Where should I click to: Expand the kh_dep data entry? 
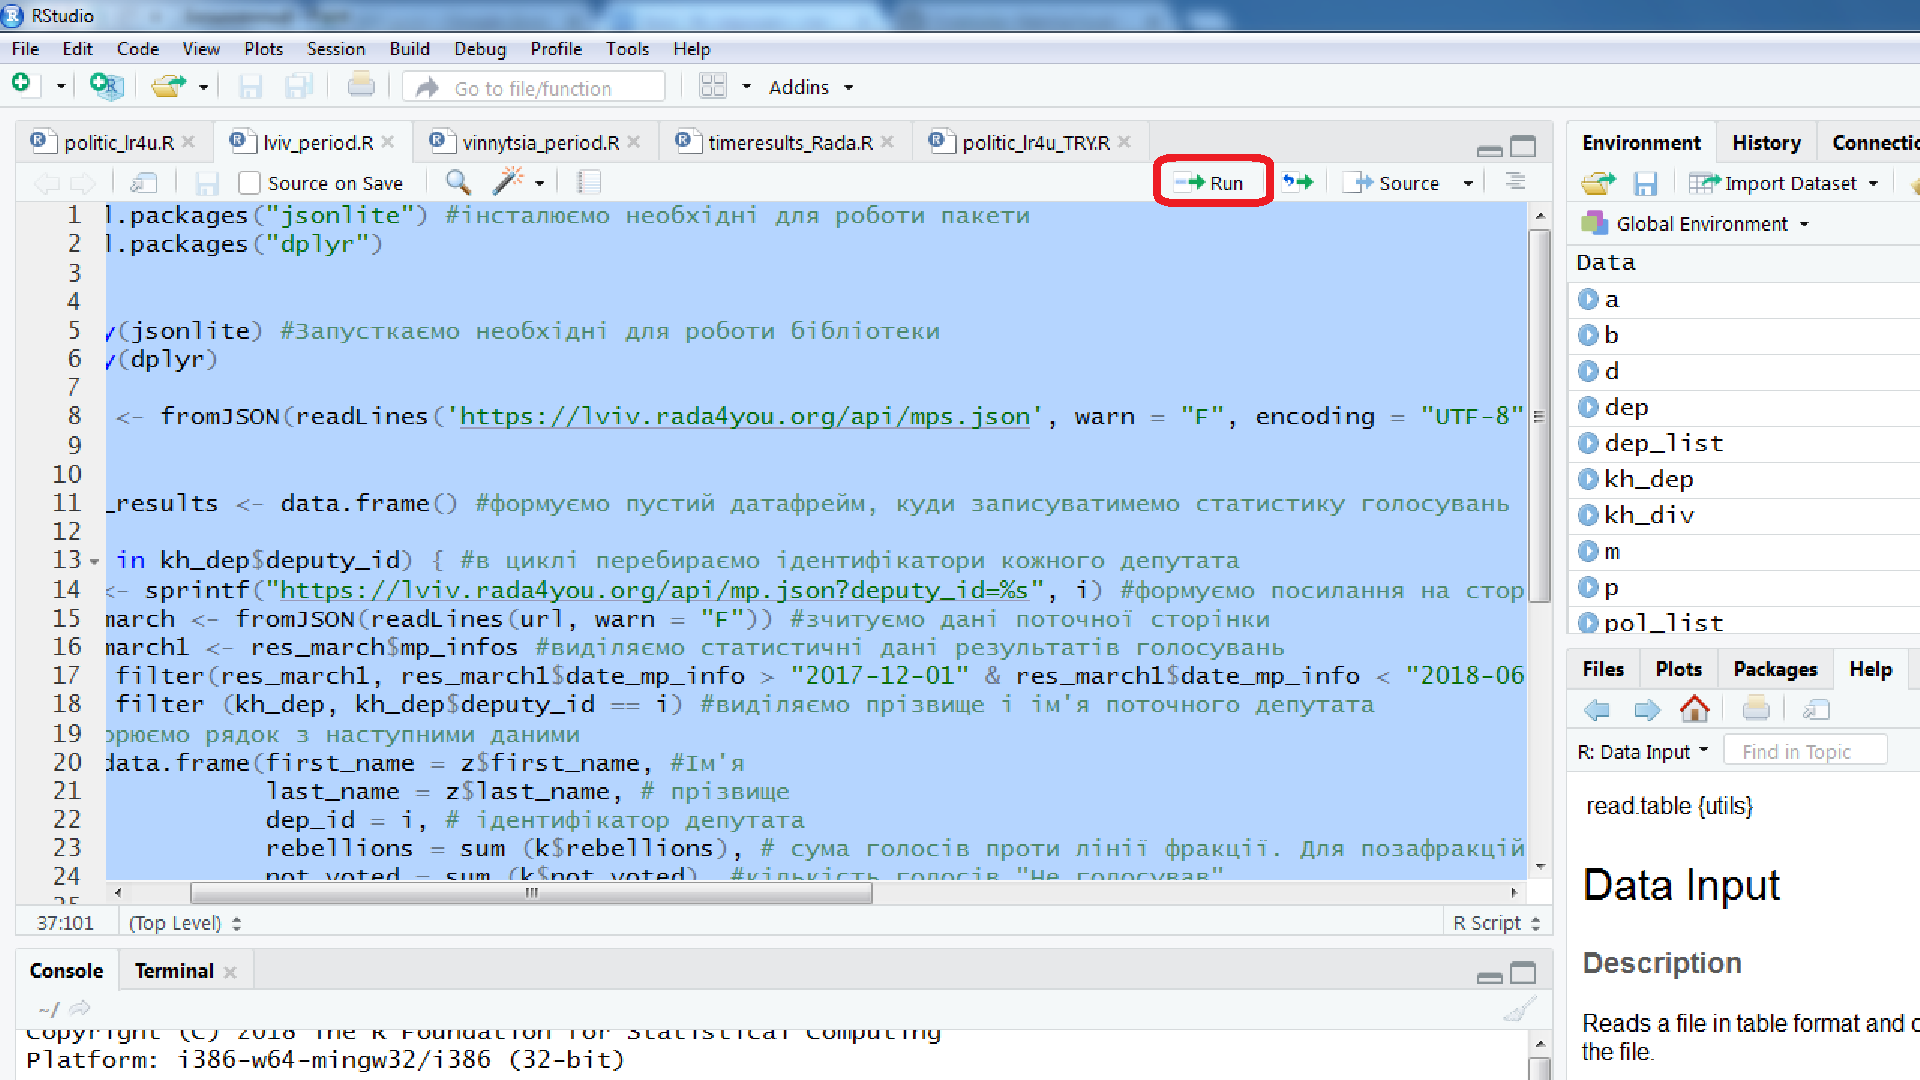pyautogui.click(x=1588, y=479)
